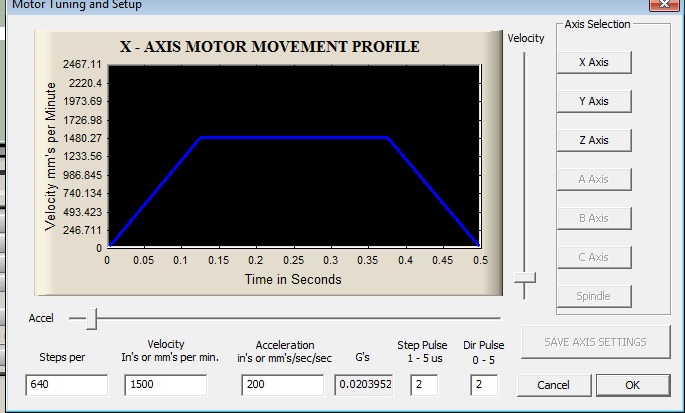The height and width of the screenshot is (413, 685).
Task: Select the Z Axis button
Action: click(594, 140)
